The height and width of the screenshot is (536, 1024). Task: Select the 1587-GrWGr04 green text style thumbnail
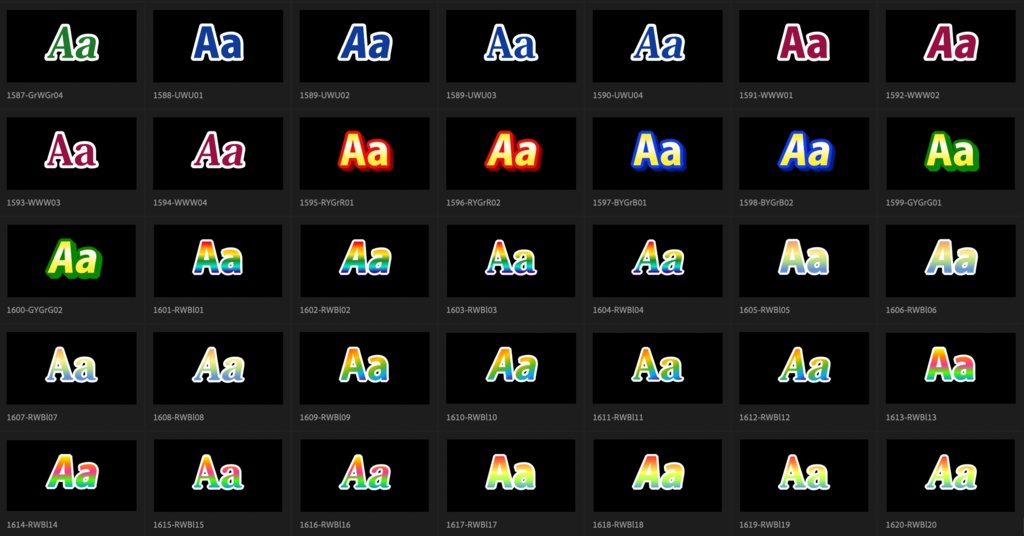coord(72,46)
